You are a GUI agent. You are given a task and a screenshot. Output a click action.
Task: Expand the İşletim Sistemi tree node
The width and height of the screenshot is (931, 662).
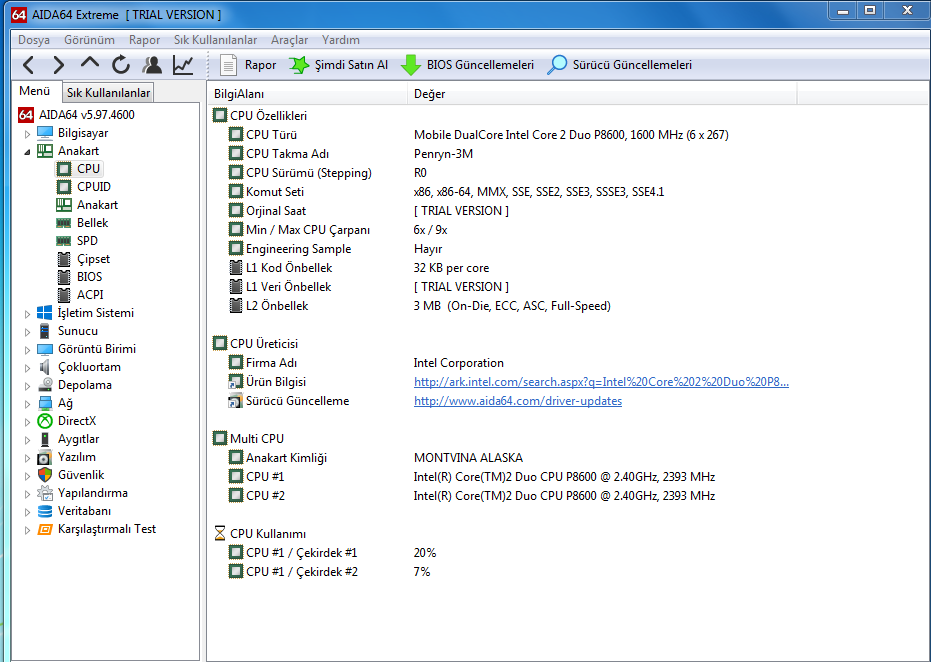pos(28,313)
